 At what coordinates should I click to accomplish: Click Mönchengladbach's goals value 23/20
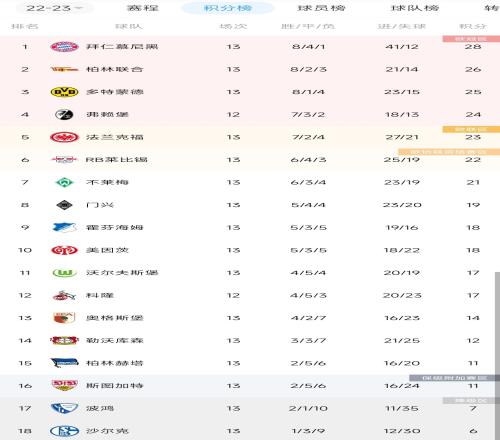pos(402,205)
